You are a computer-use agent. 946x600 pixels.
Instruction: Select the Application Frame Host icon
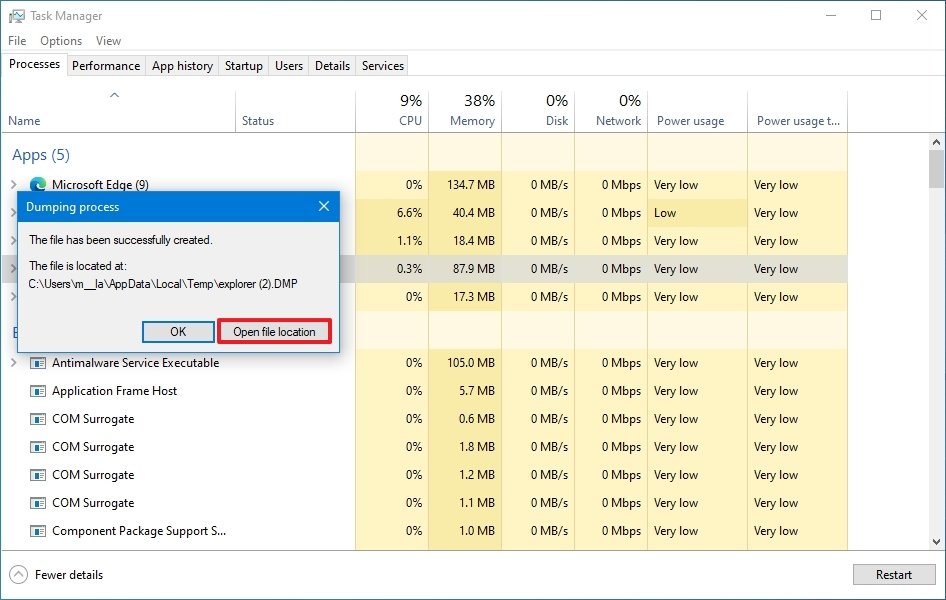pyautogui.click(x=37, y=391)
